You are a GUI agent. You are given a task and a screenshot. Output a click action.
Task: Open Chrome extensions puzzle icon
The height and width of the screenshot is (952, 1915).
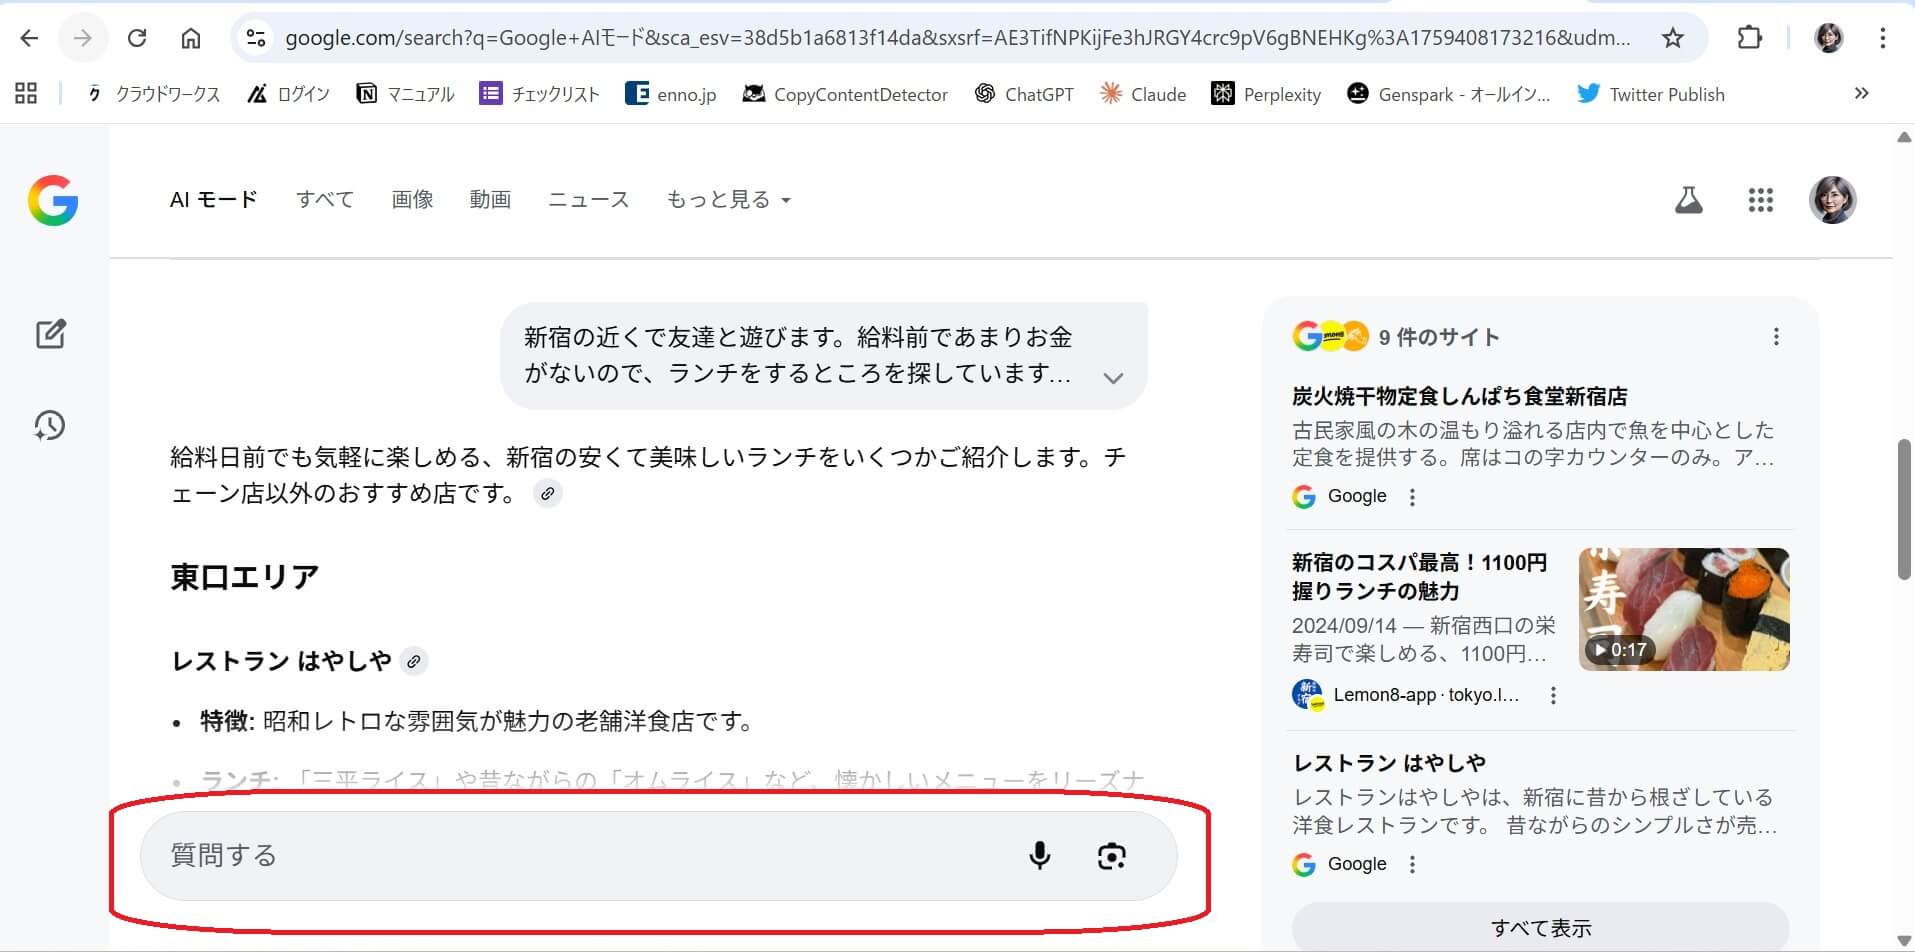(x=1749, y=38)
